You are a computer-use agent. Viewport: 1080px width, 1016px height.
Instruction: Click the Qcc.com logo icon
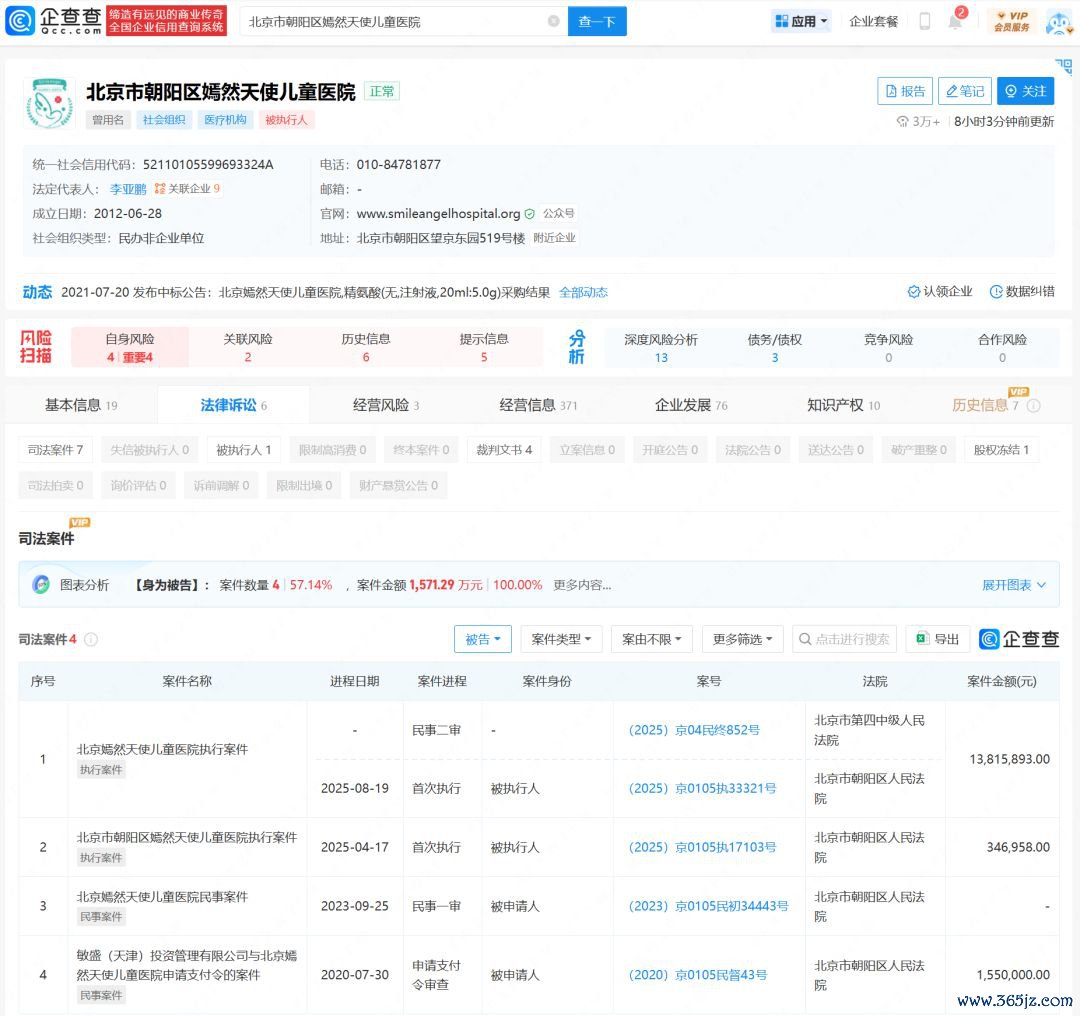(x=20, y=21)
